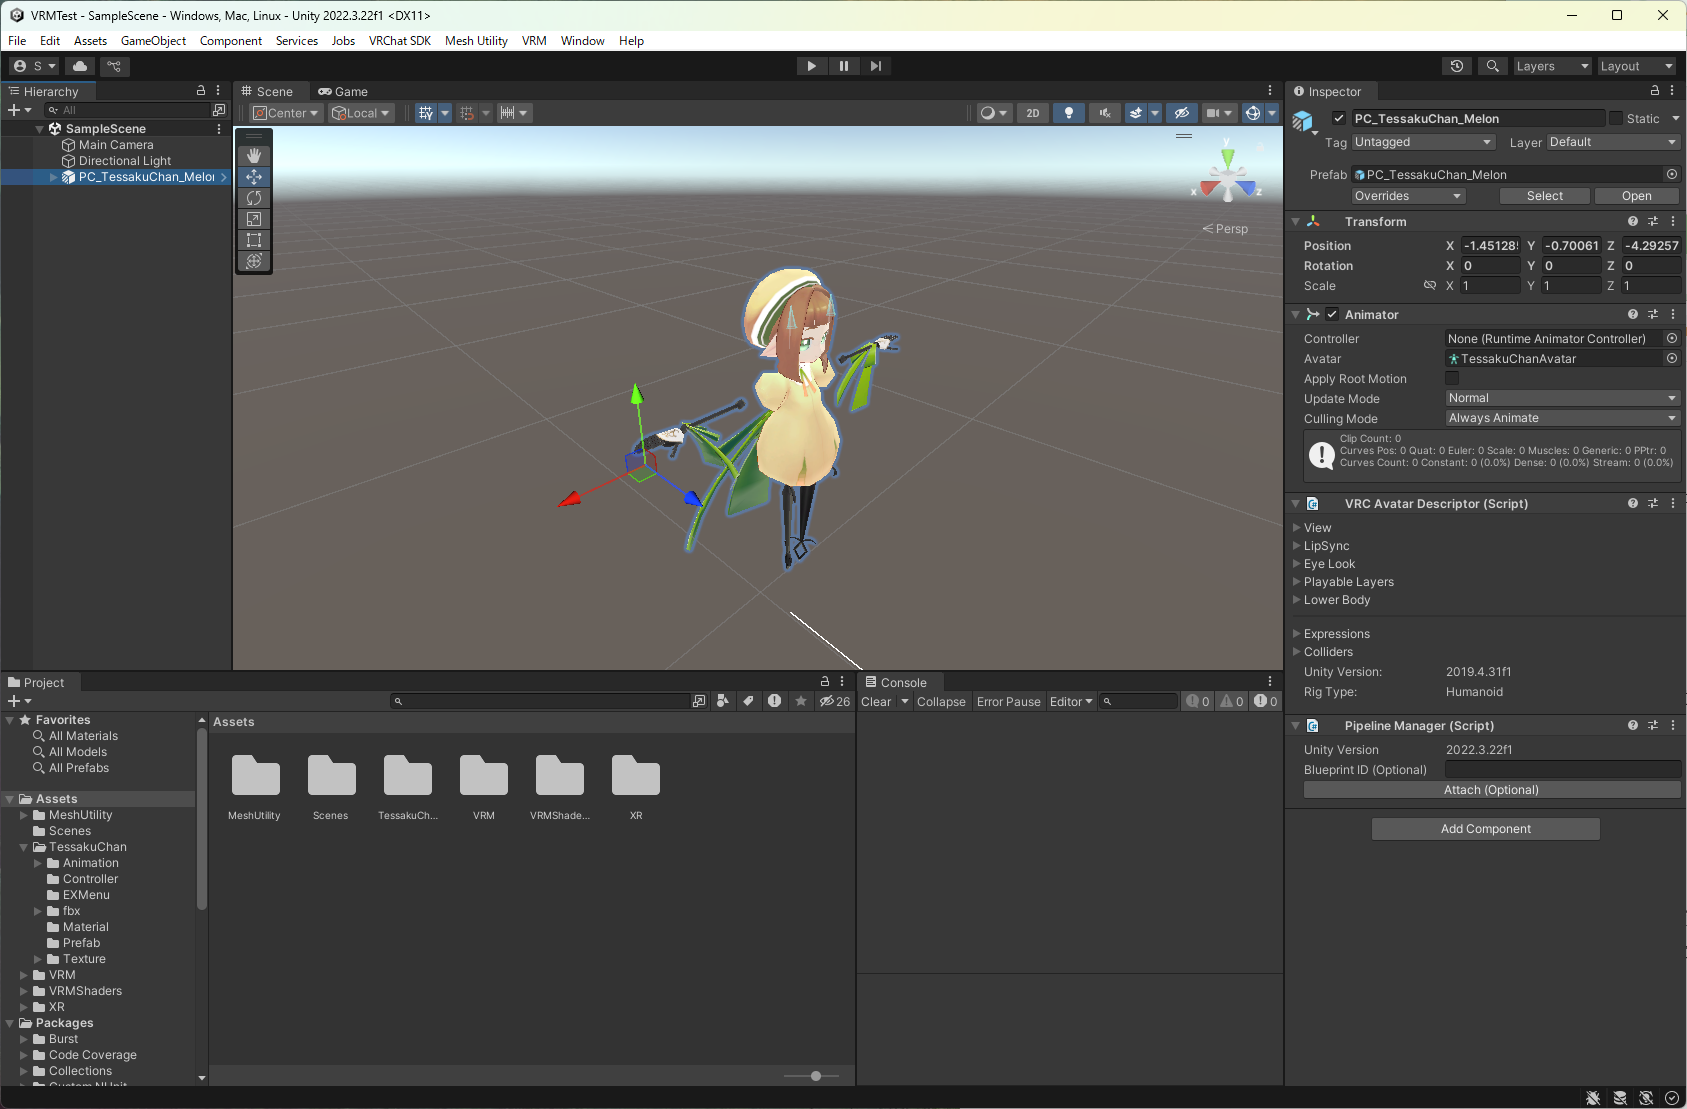Viewport: 1687px width, 1109px height.
Task: Toggle scene lighting bulb icon
Action: click(1069, 113)
